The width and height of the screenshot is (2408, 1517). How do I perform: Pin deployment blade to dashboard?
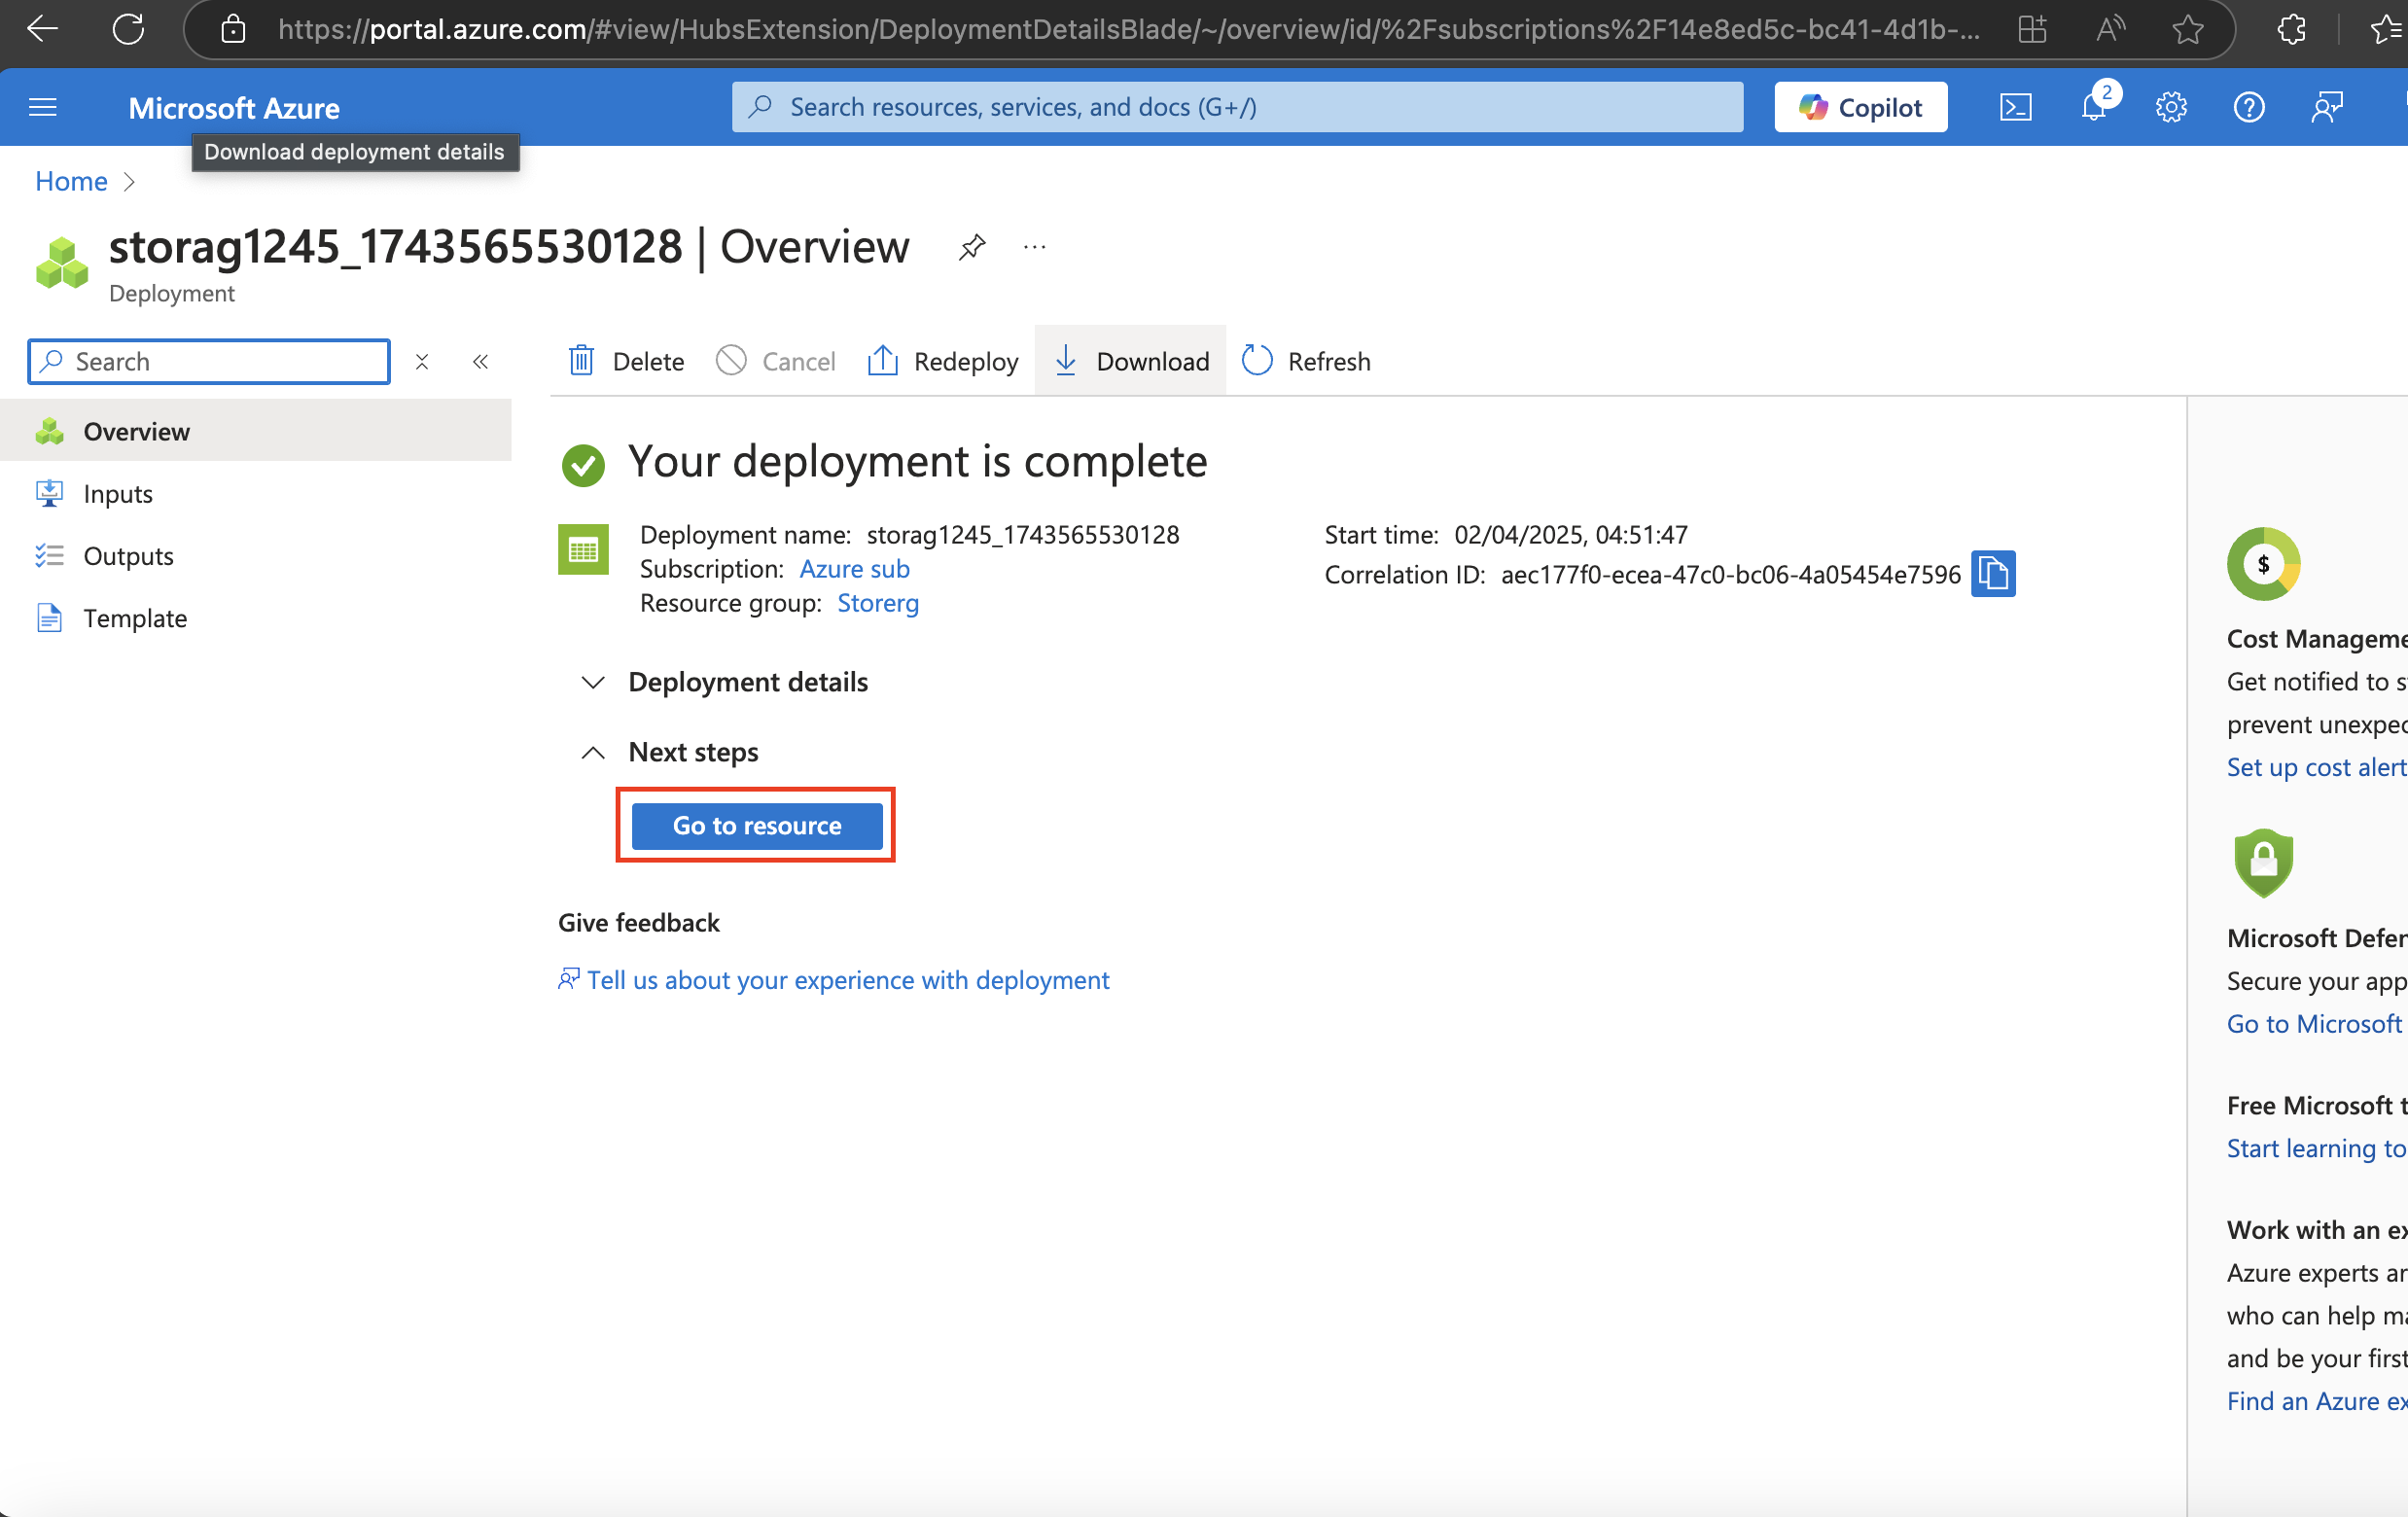pos(972,247)
